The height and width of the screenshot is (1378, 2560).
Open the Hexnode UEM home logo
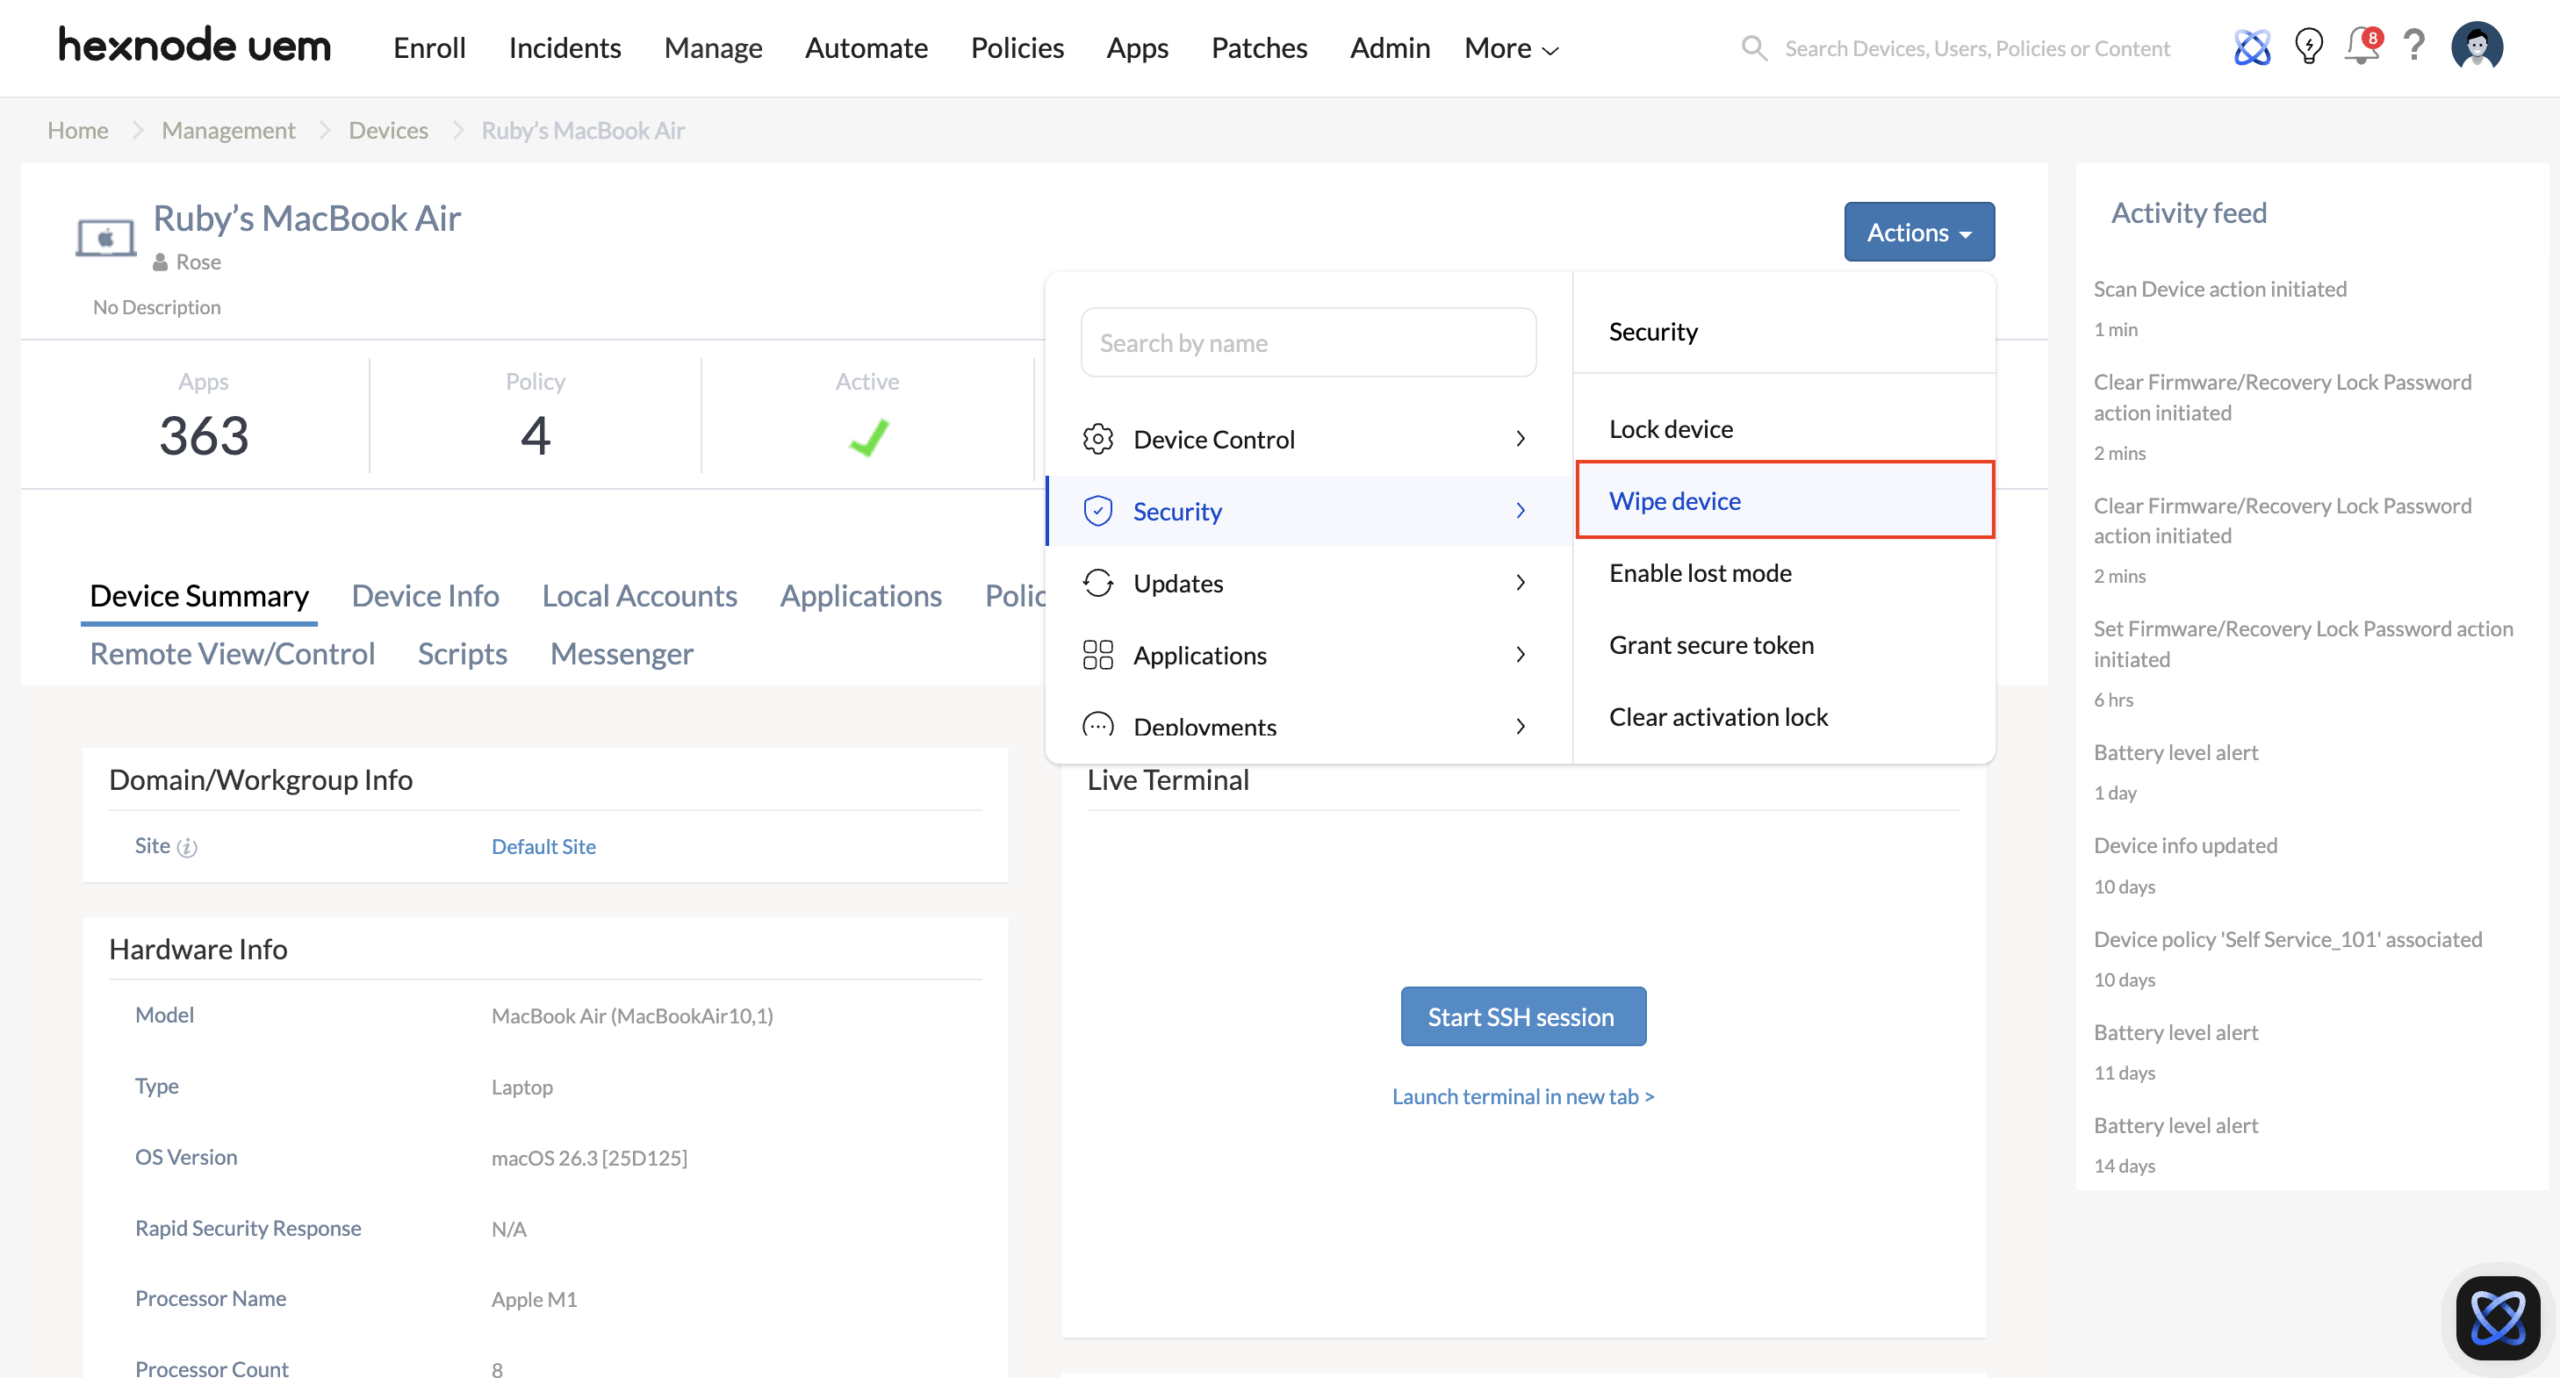[194, 45]
